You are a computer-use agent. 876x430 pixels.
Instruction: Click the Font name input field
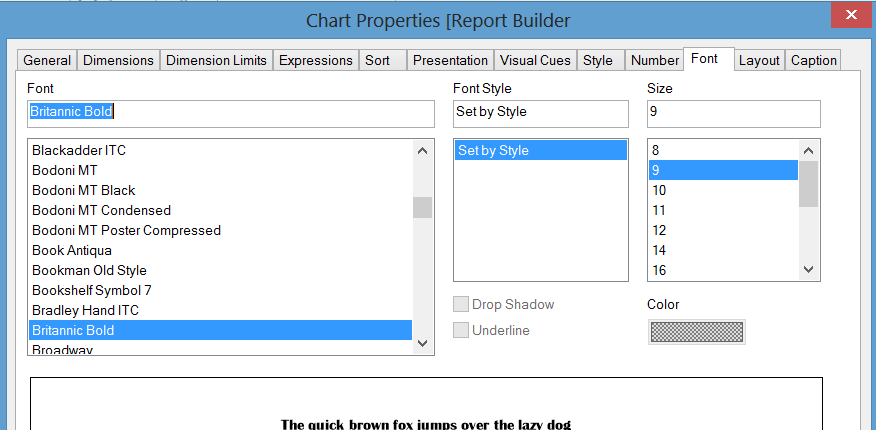[230, 112]
